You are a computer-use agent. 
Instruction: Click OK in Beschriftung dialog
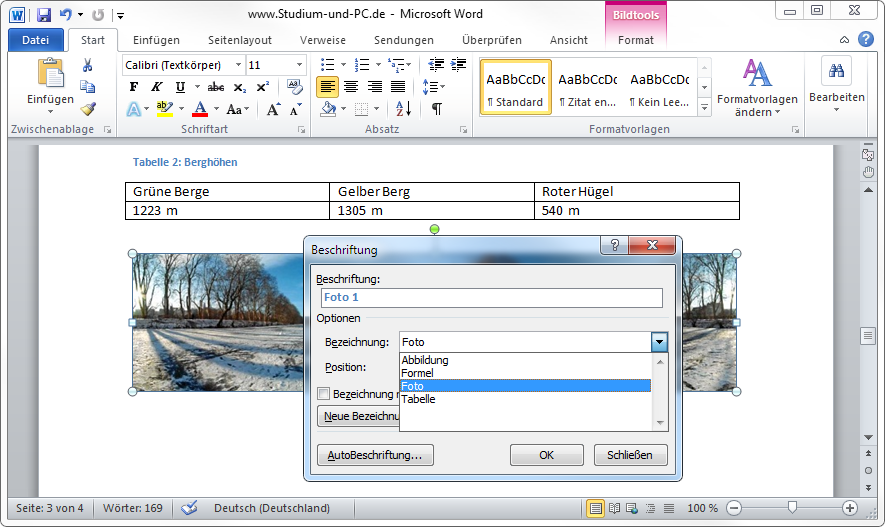(546, 455)
